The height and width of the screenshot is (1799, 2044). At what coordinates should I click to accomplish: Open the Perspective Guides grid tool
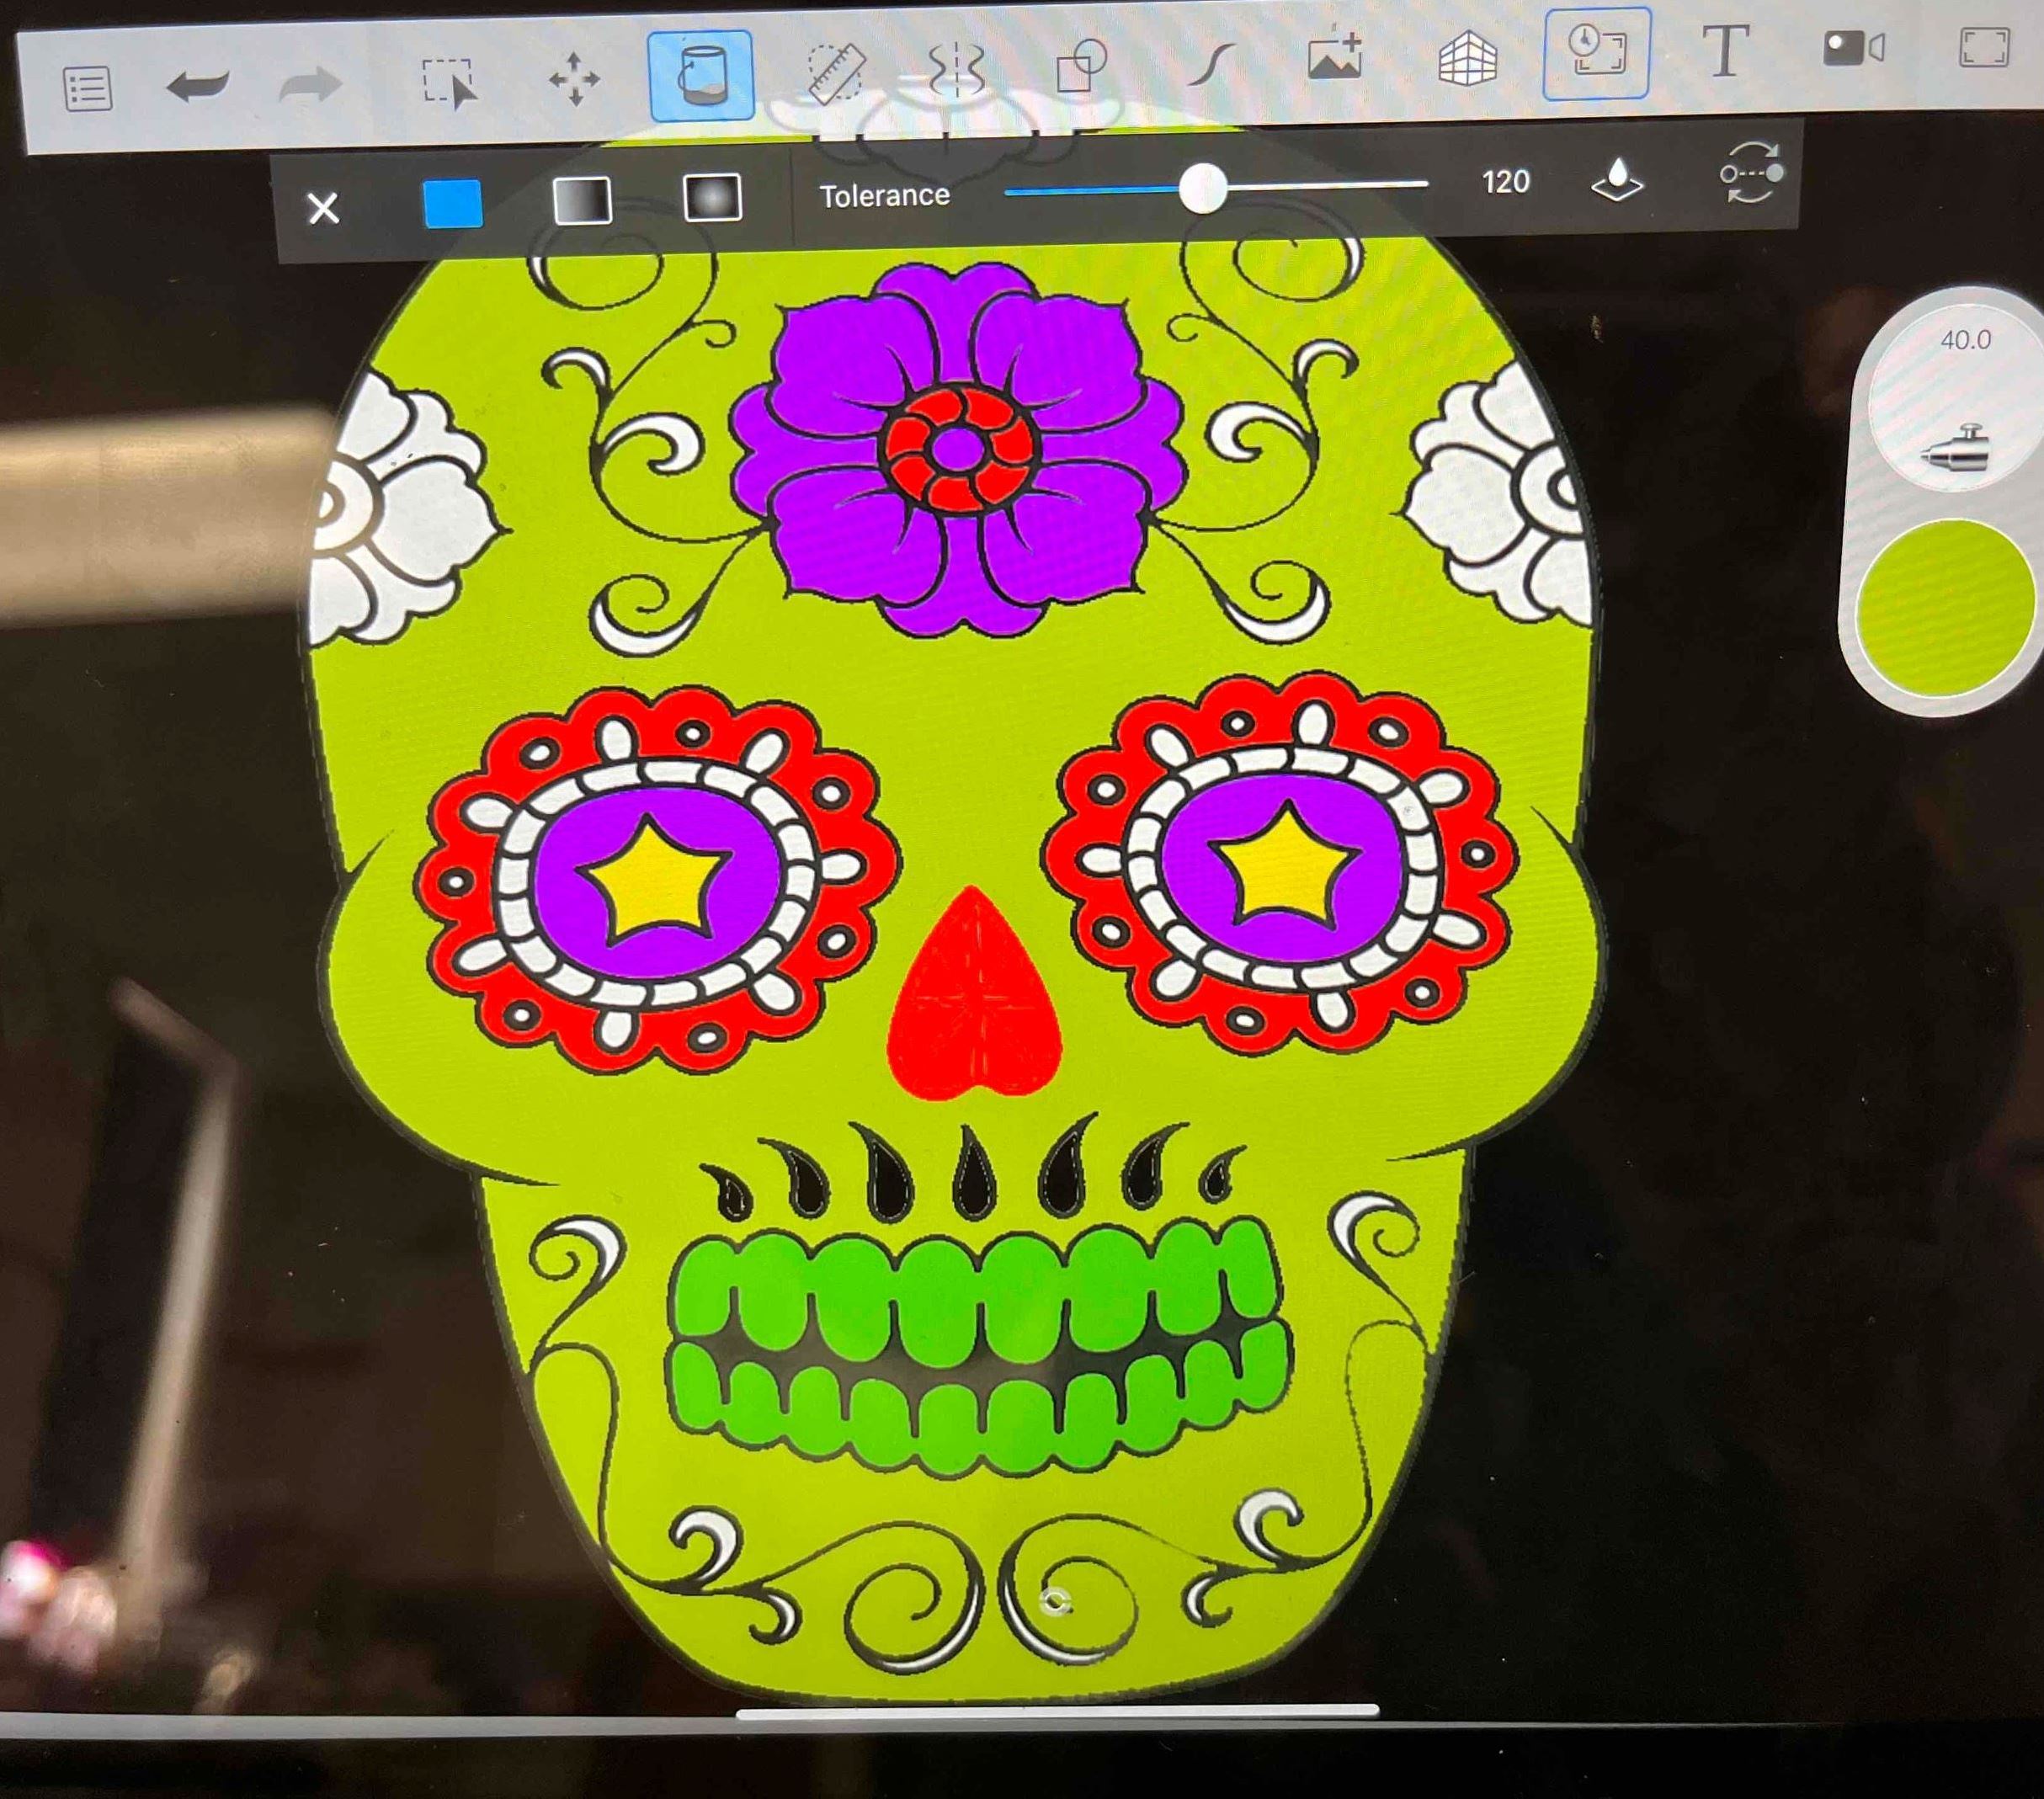click(1467, 58)
